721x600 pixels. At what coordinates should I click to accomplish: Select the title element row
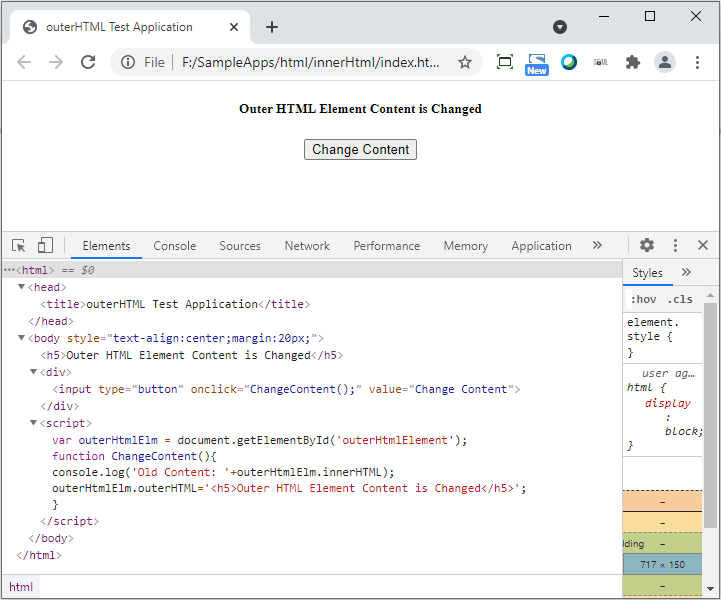coord(312,304)
